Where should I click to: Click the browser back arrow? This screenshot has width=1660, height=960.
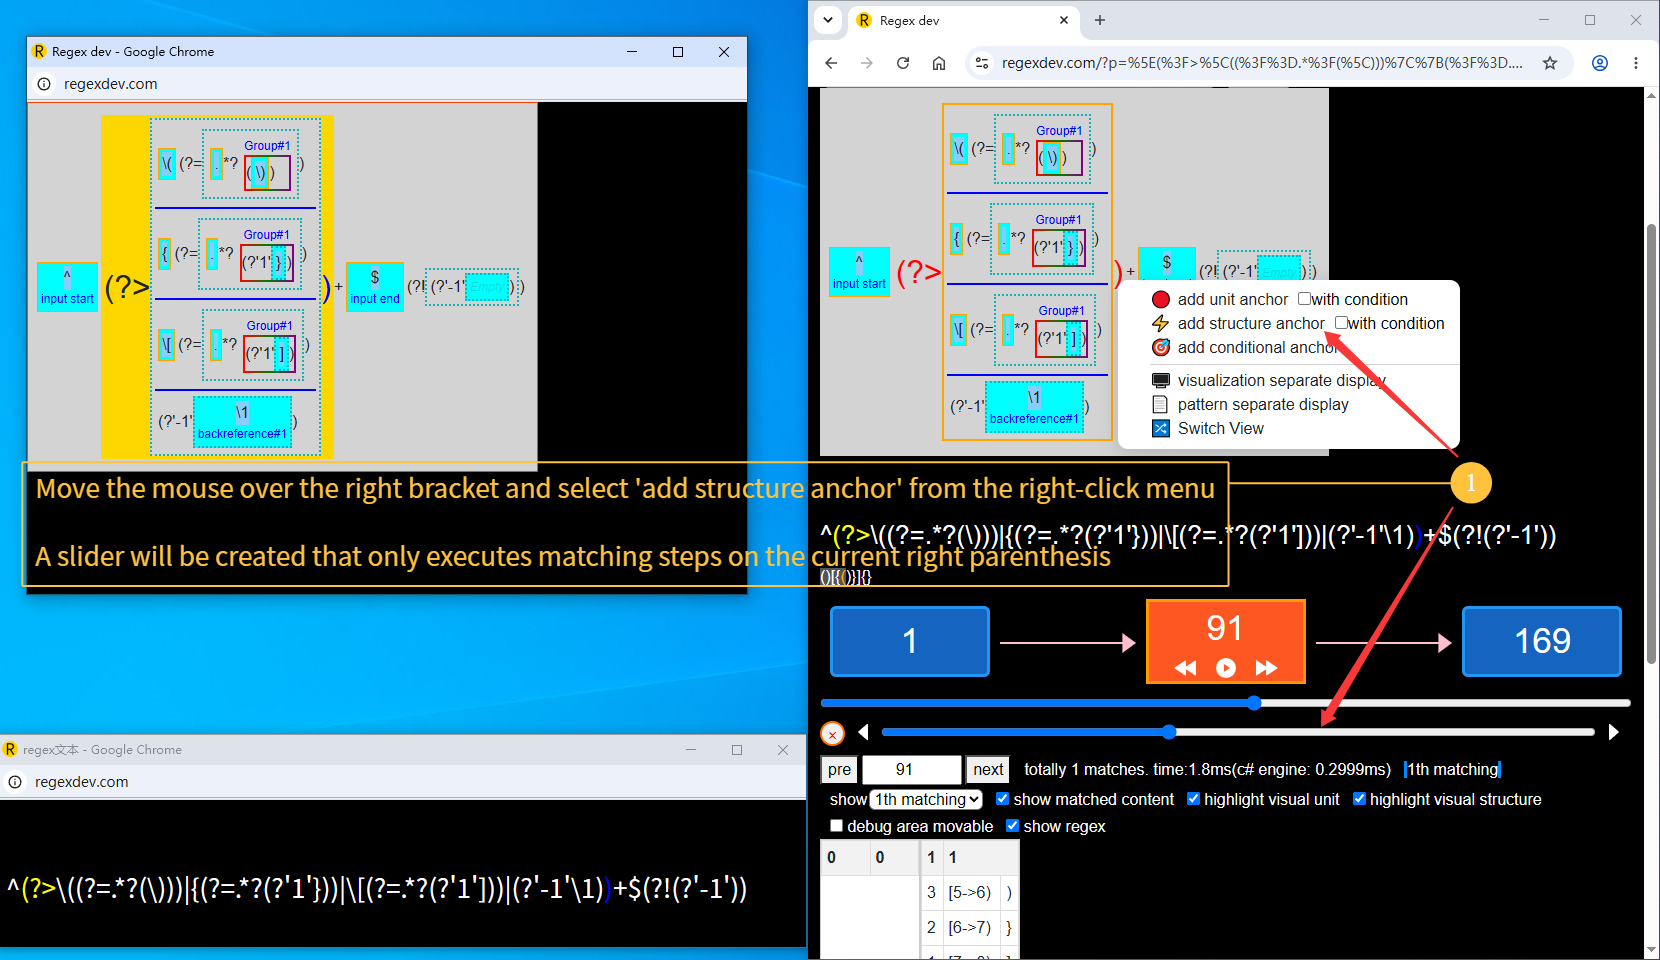pos(831,63)
